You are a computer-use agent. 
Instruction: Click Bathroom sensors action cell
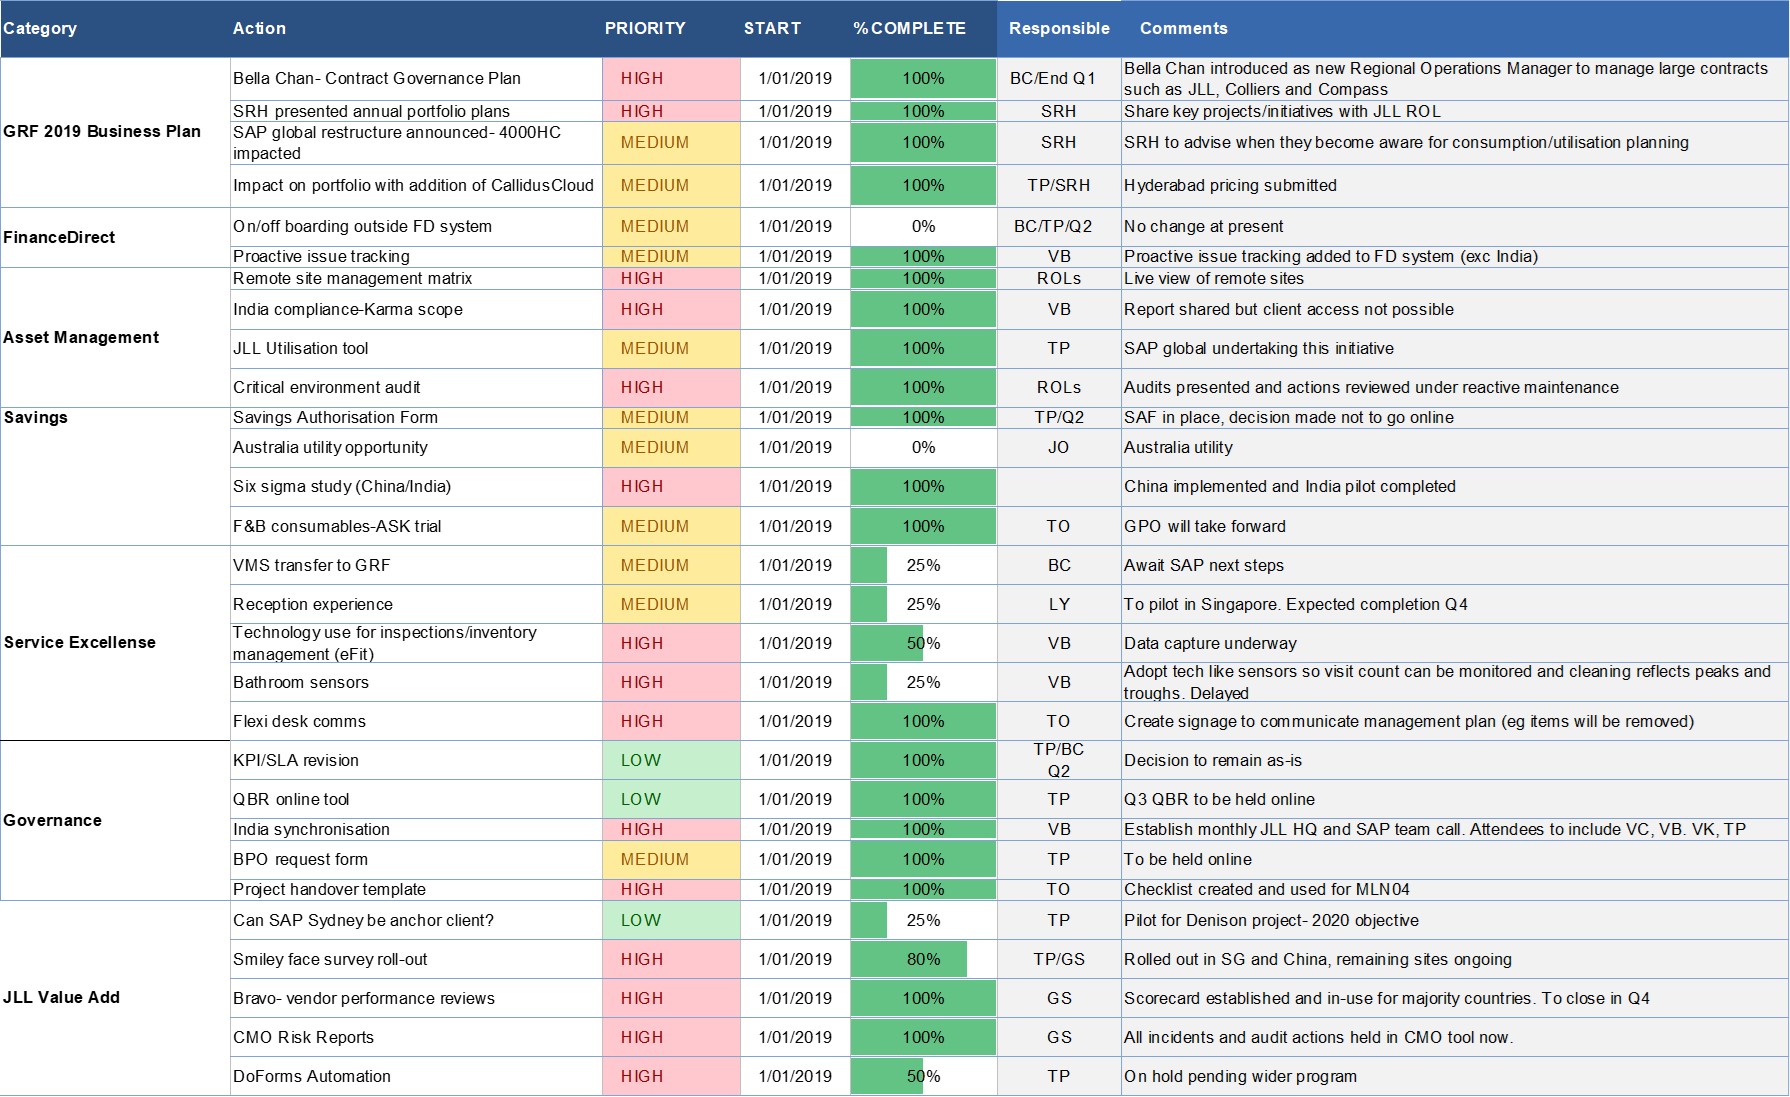[416, 682]
